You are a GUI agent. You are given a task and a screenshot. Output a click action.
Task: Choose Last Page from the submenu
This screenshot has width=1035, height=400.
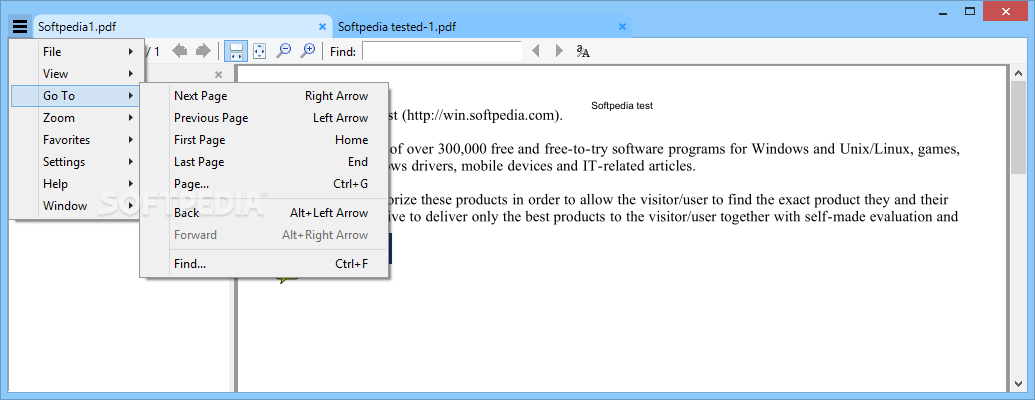tap(265, 162)
